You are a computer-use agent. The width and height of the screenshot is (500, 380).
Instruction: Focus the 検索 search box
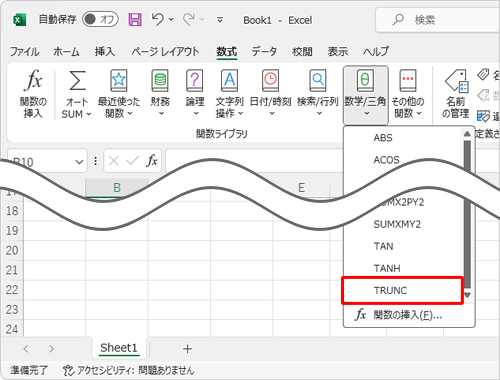point(438,20)
